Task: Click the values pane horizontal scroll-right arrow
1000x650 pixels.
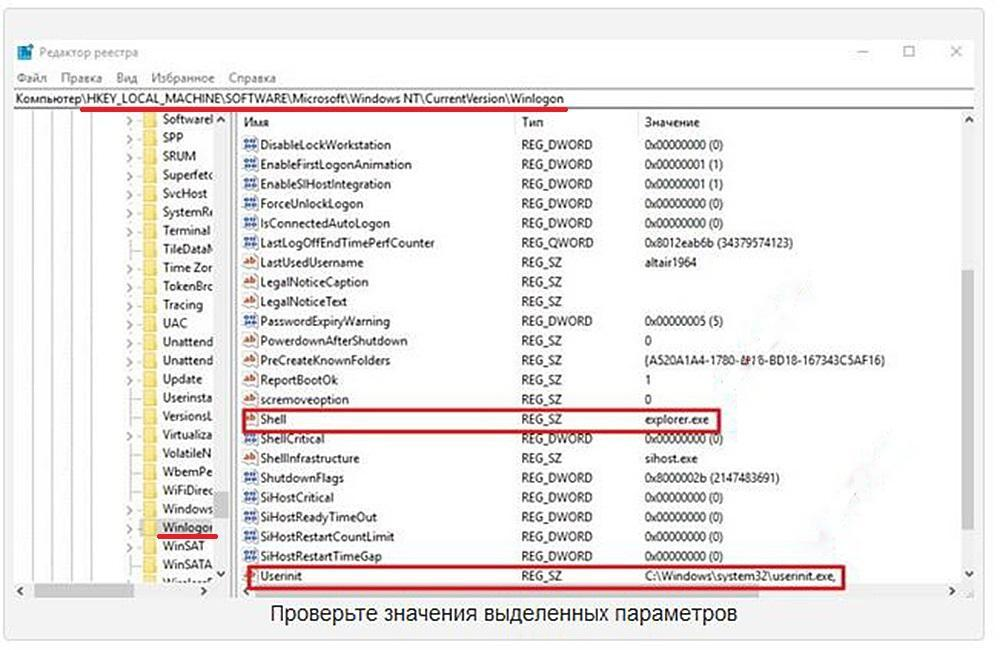Action: point(952,591)
